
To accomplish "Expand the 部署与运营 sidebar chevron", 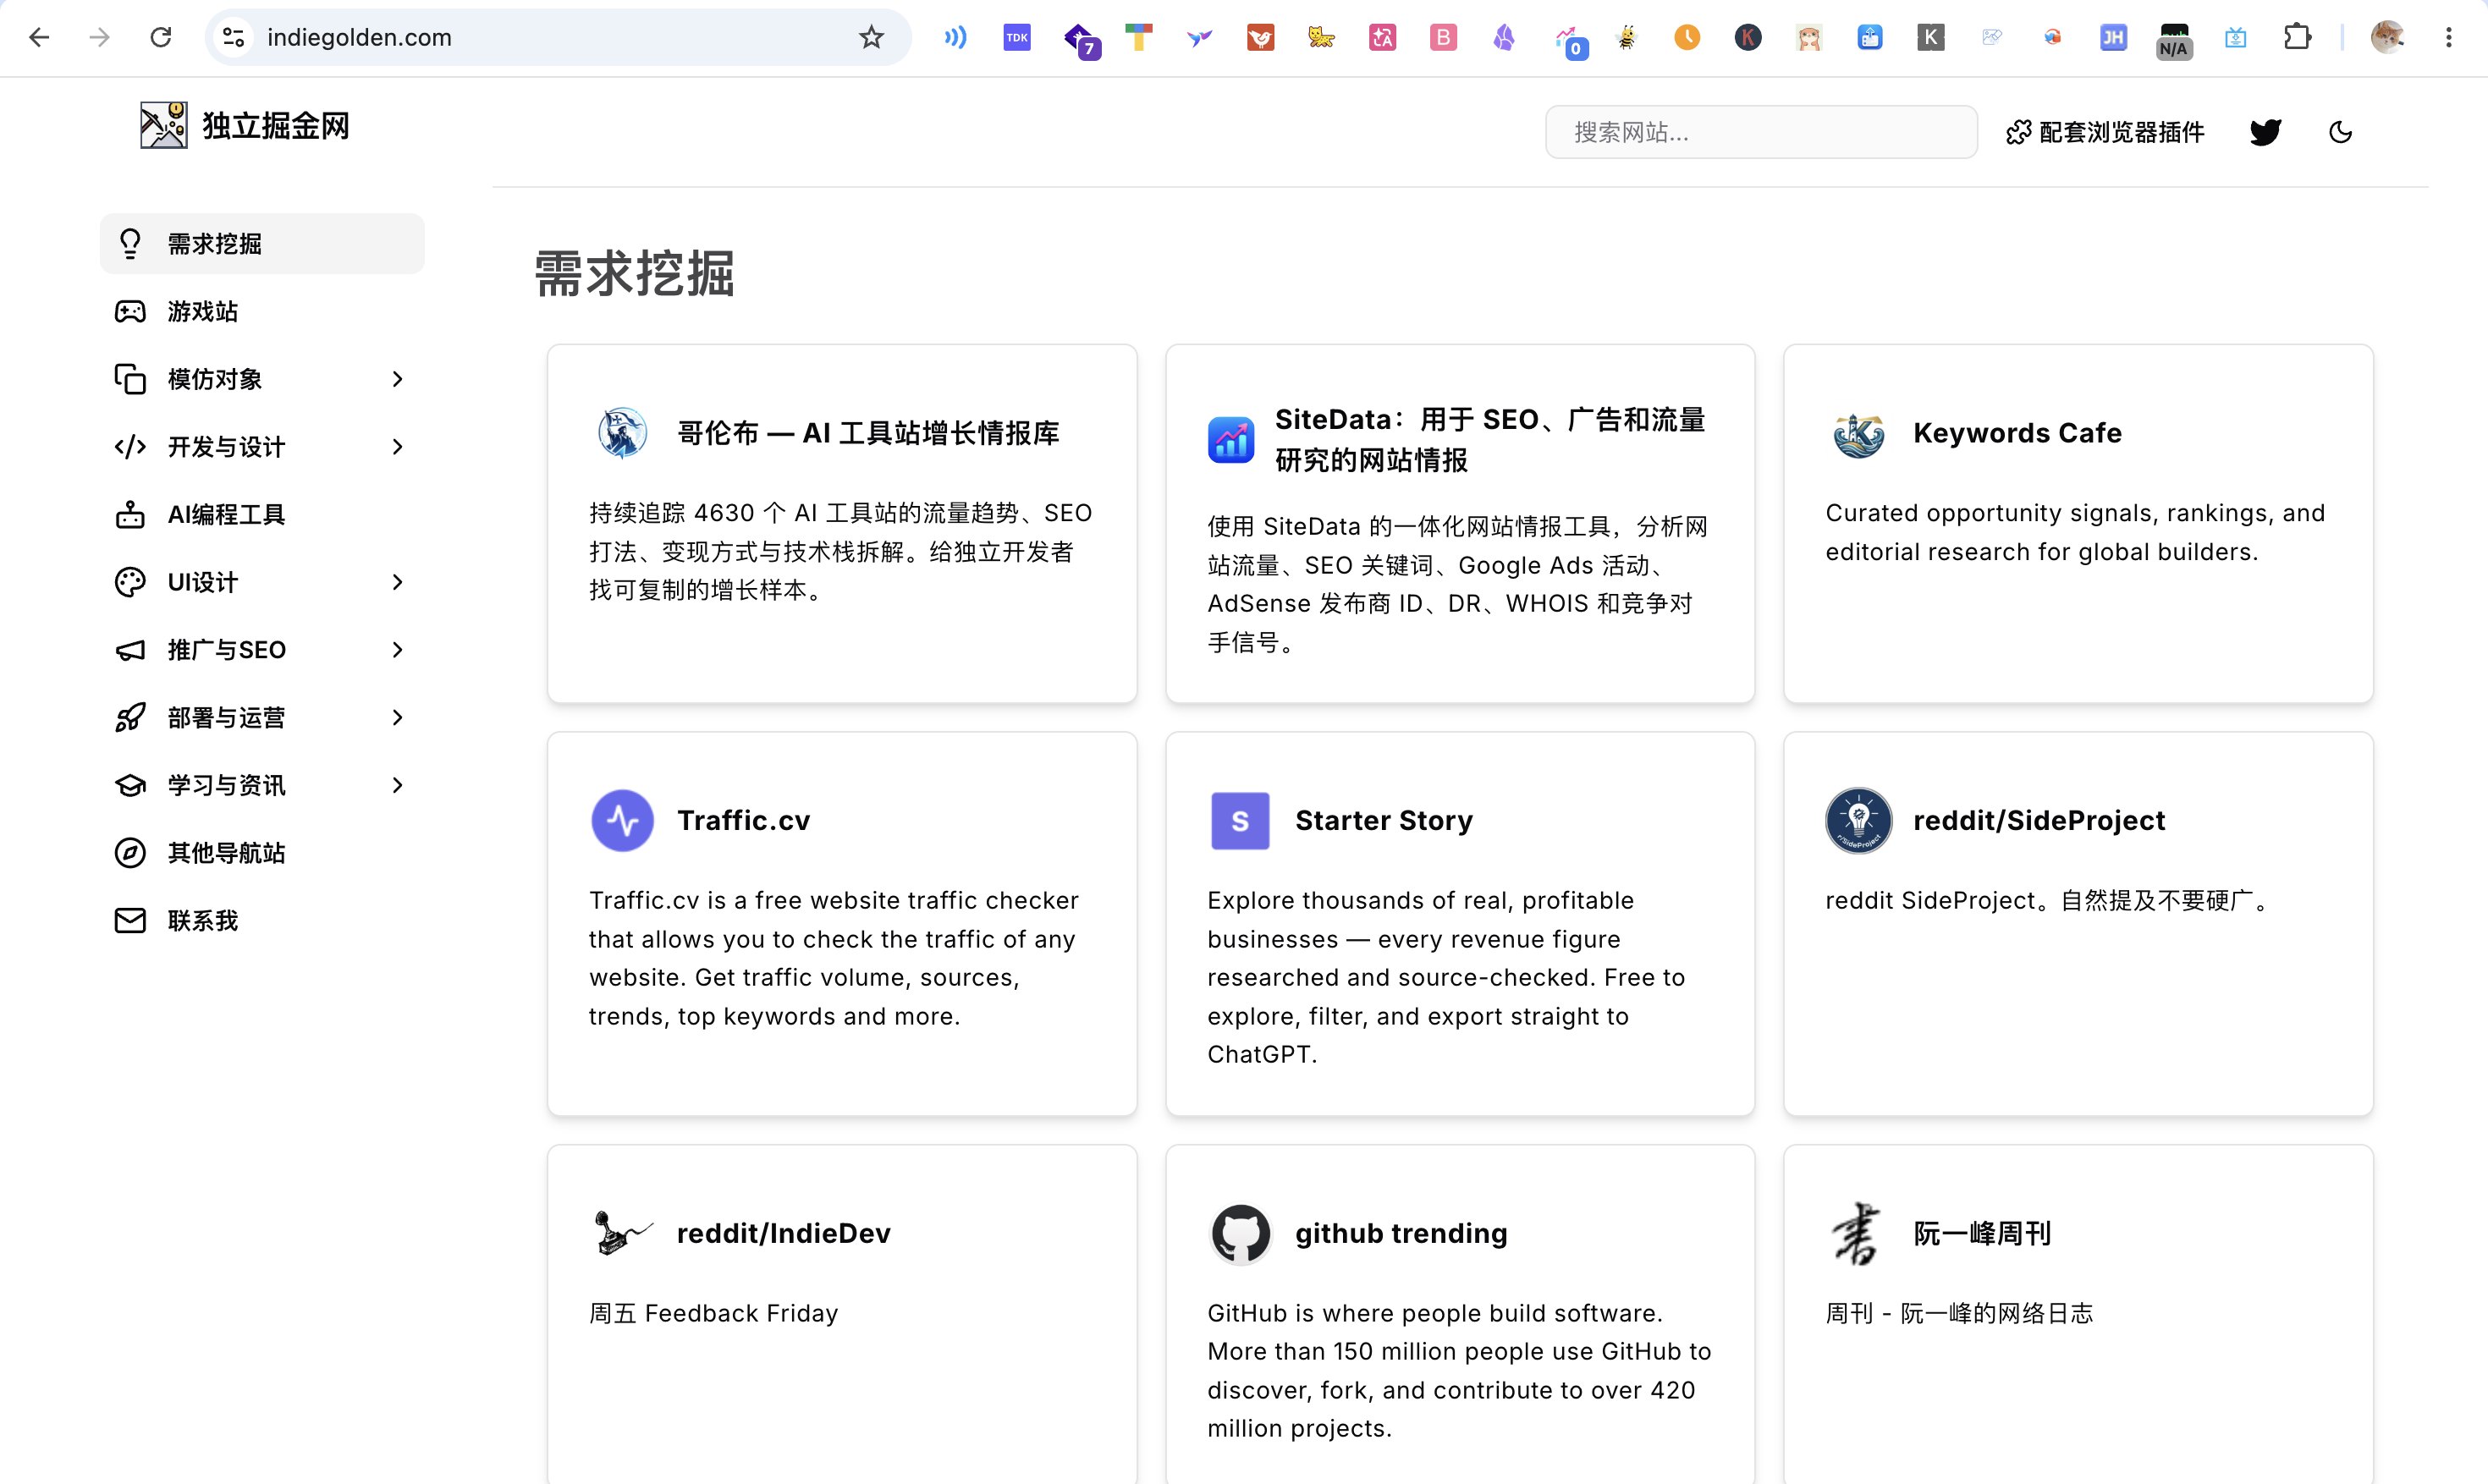I will 398,718.
